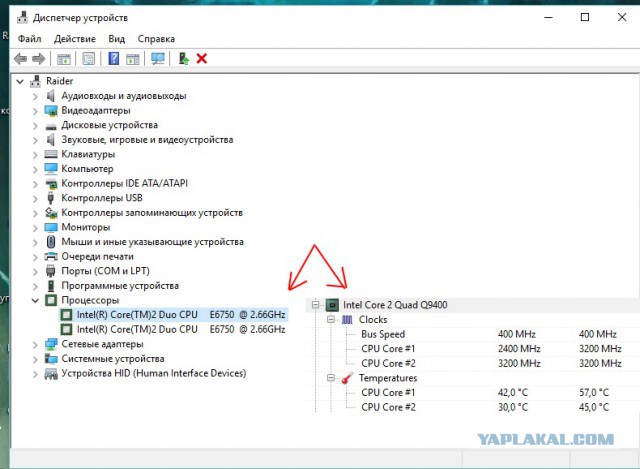This screenshot has height=469, width=640.
Task: Click the Back arrow toolbar icon
Action: click(20, 59)
